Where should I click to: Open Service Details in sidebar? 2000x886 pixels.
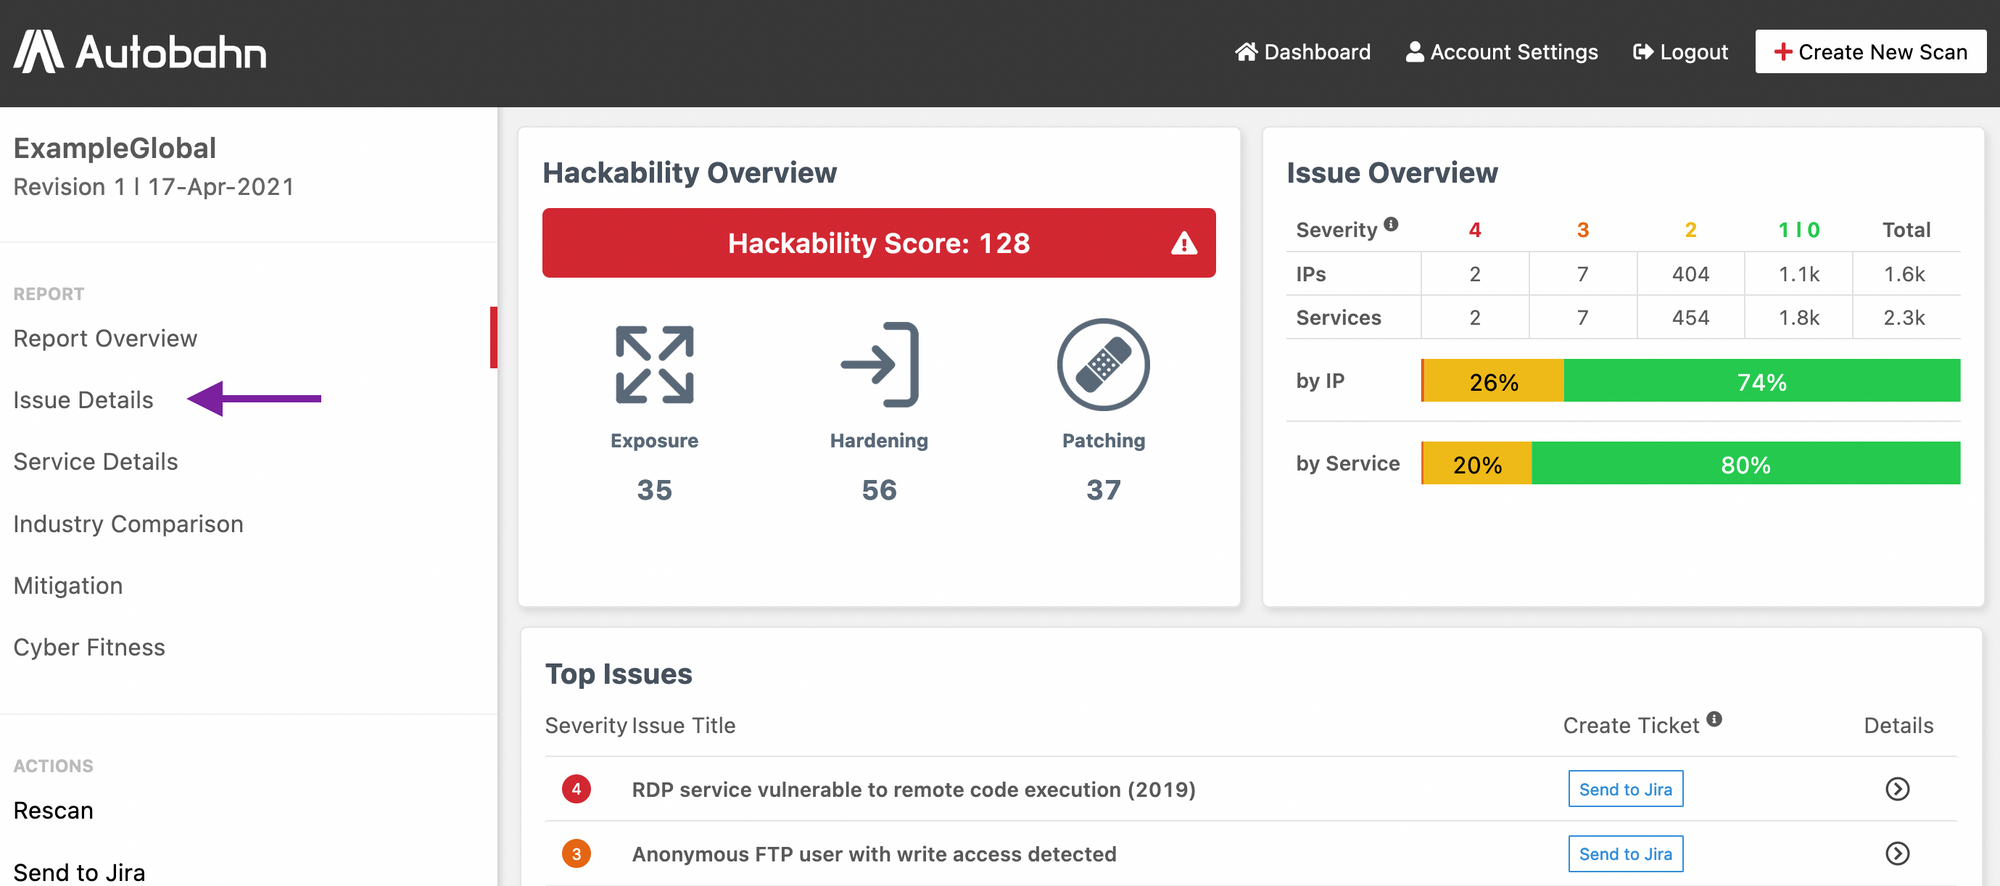(95, 462)
